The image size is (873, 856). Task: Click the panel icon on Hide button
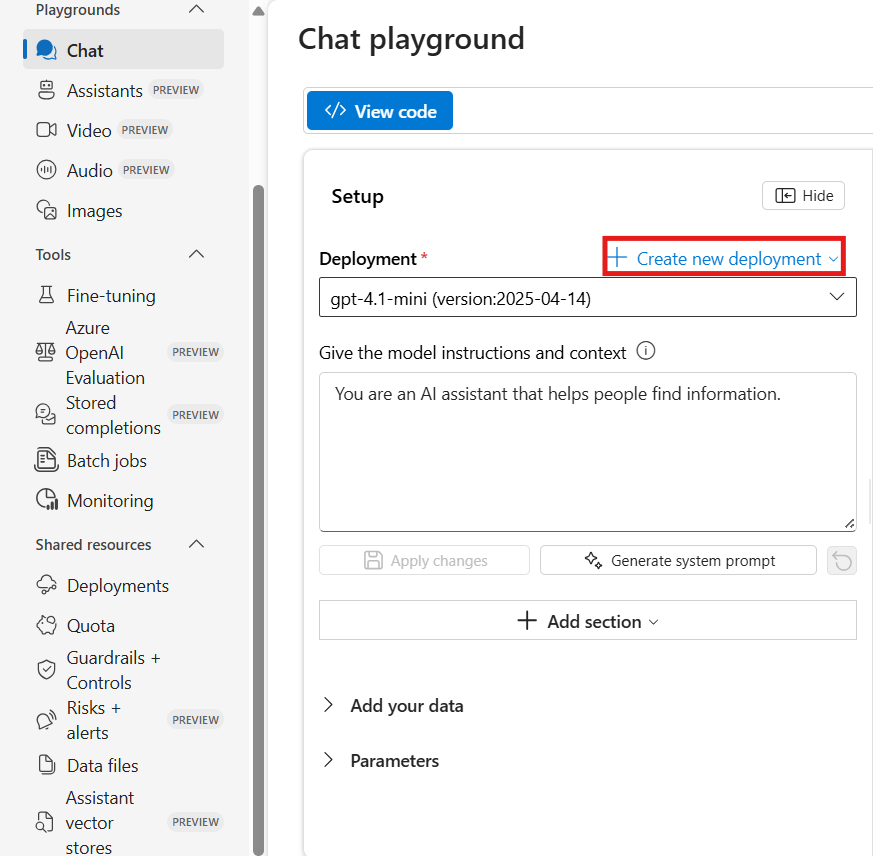(x=785, y=195)
